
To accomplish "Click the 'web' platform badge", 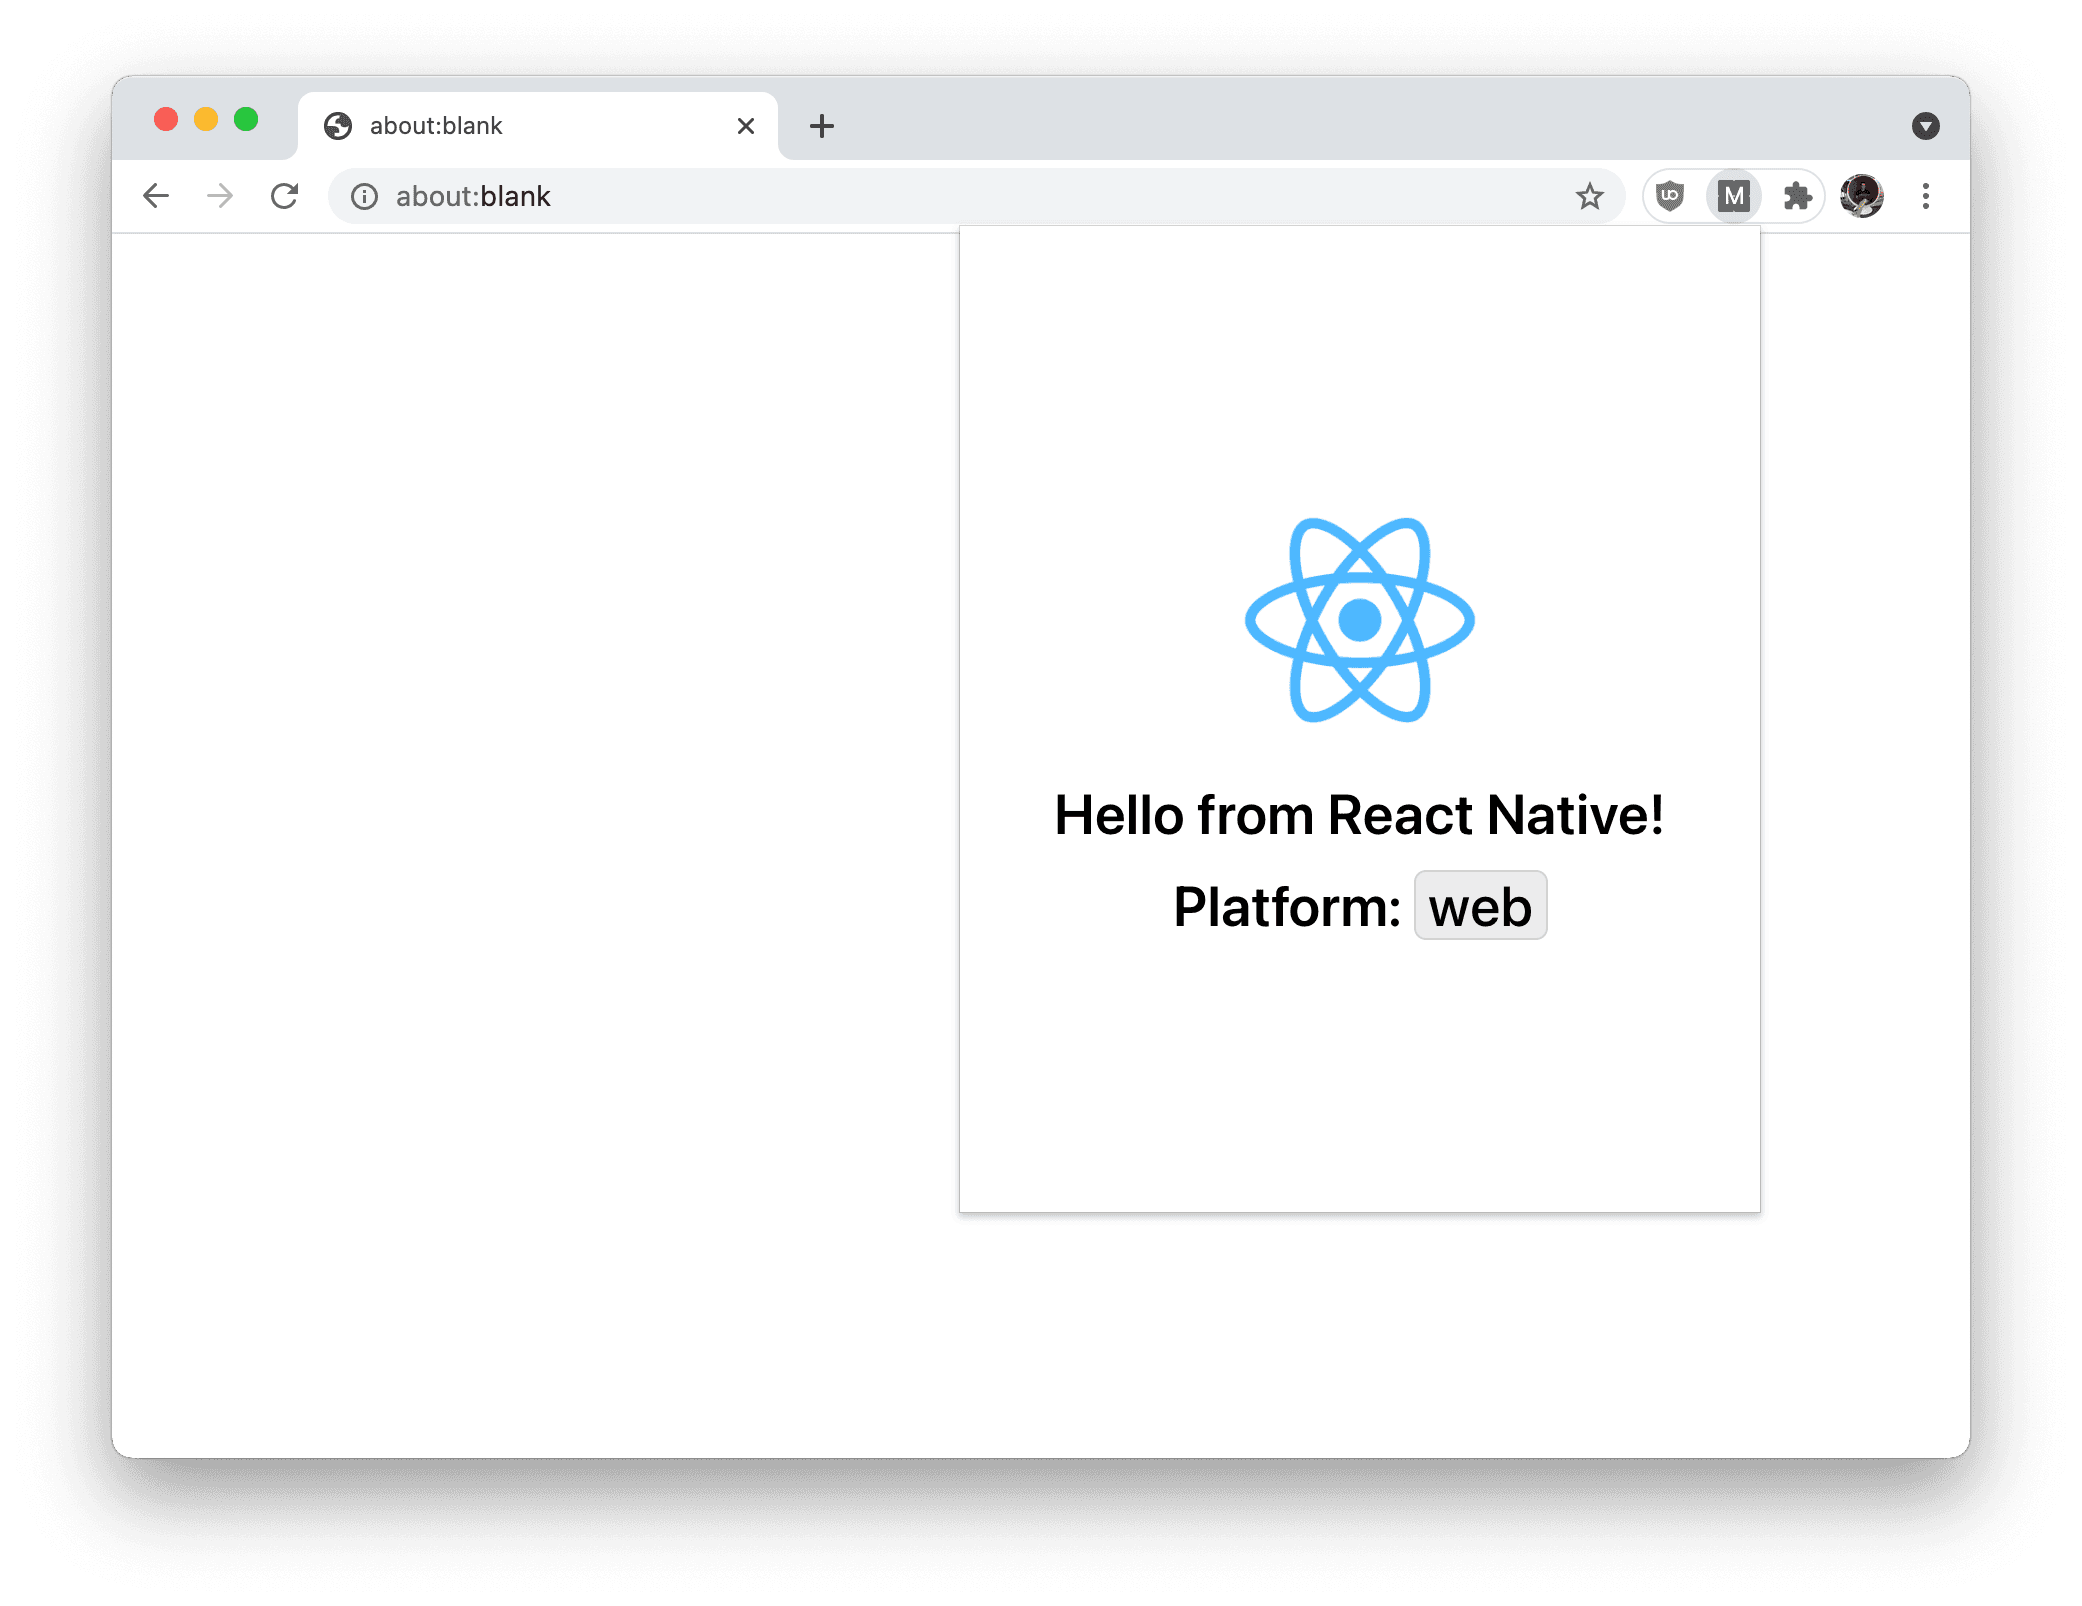I will pos(1480,906).
